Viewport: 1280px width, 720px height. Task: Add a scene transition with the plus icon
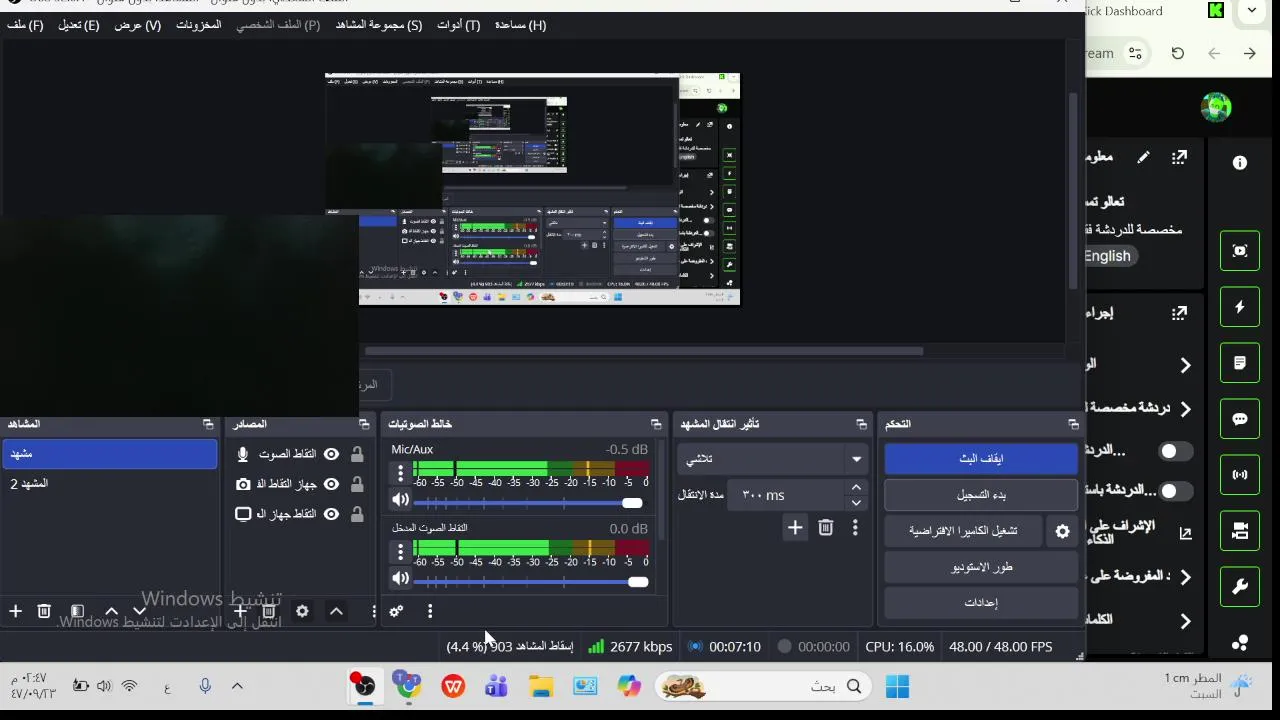click(x=795, y=527)
